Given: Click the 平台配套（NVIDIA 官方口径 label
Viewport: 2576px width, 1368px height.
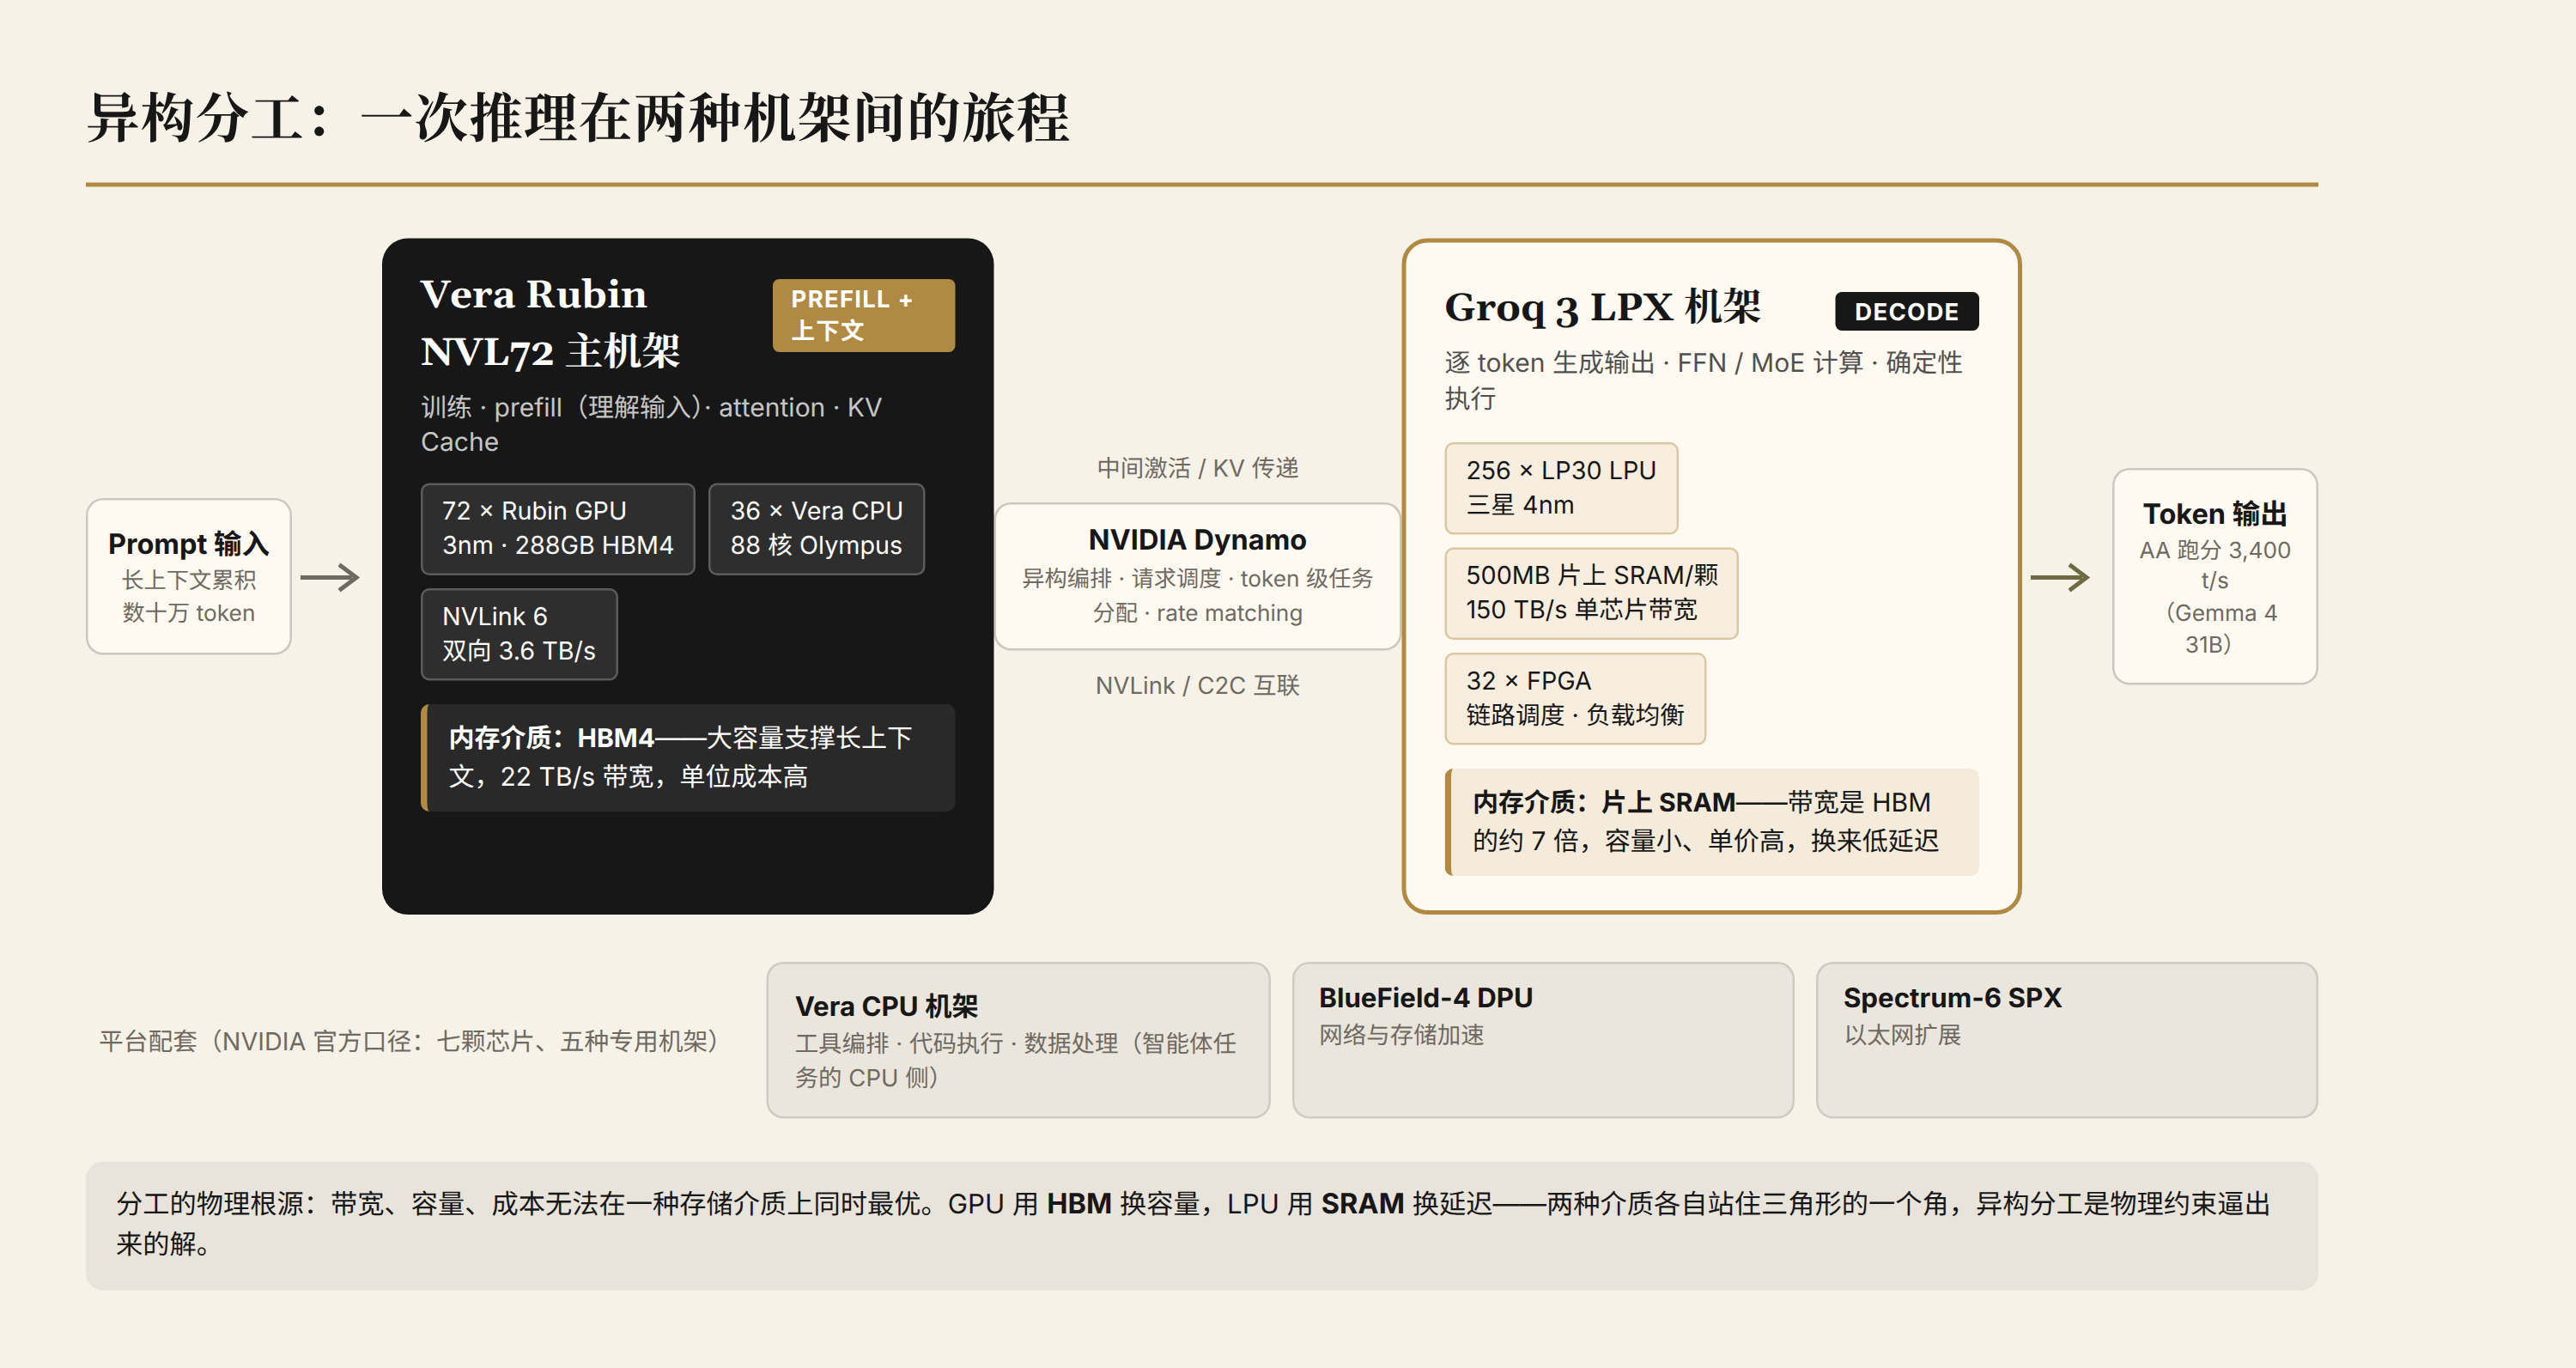Looking at the screenshot, I should pyautogui.click(x=409, y=1041).
